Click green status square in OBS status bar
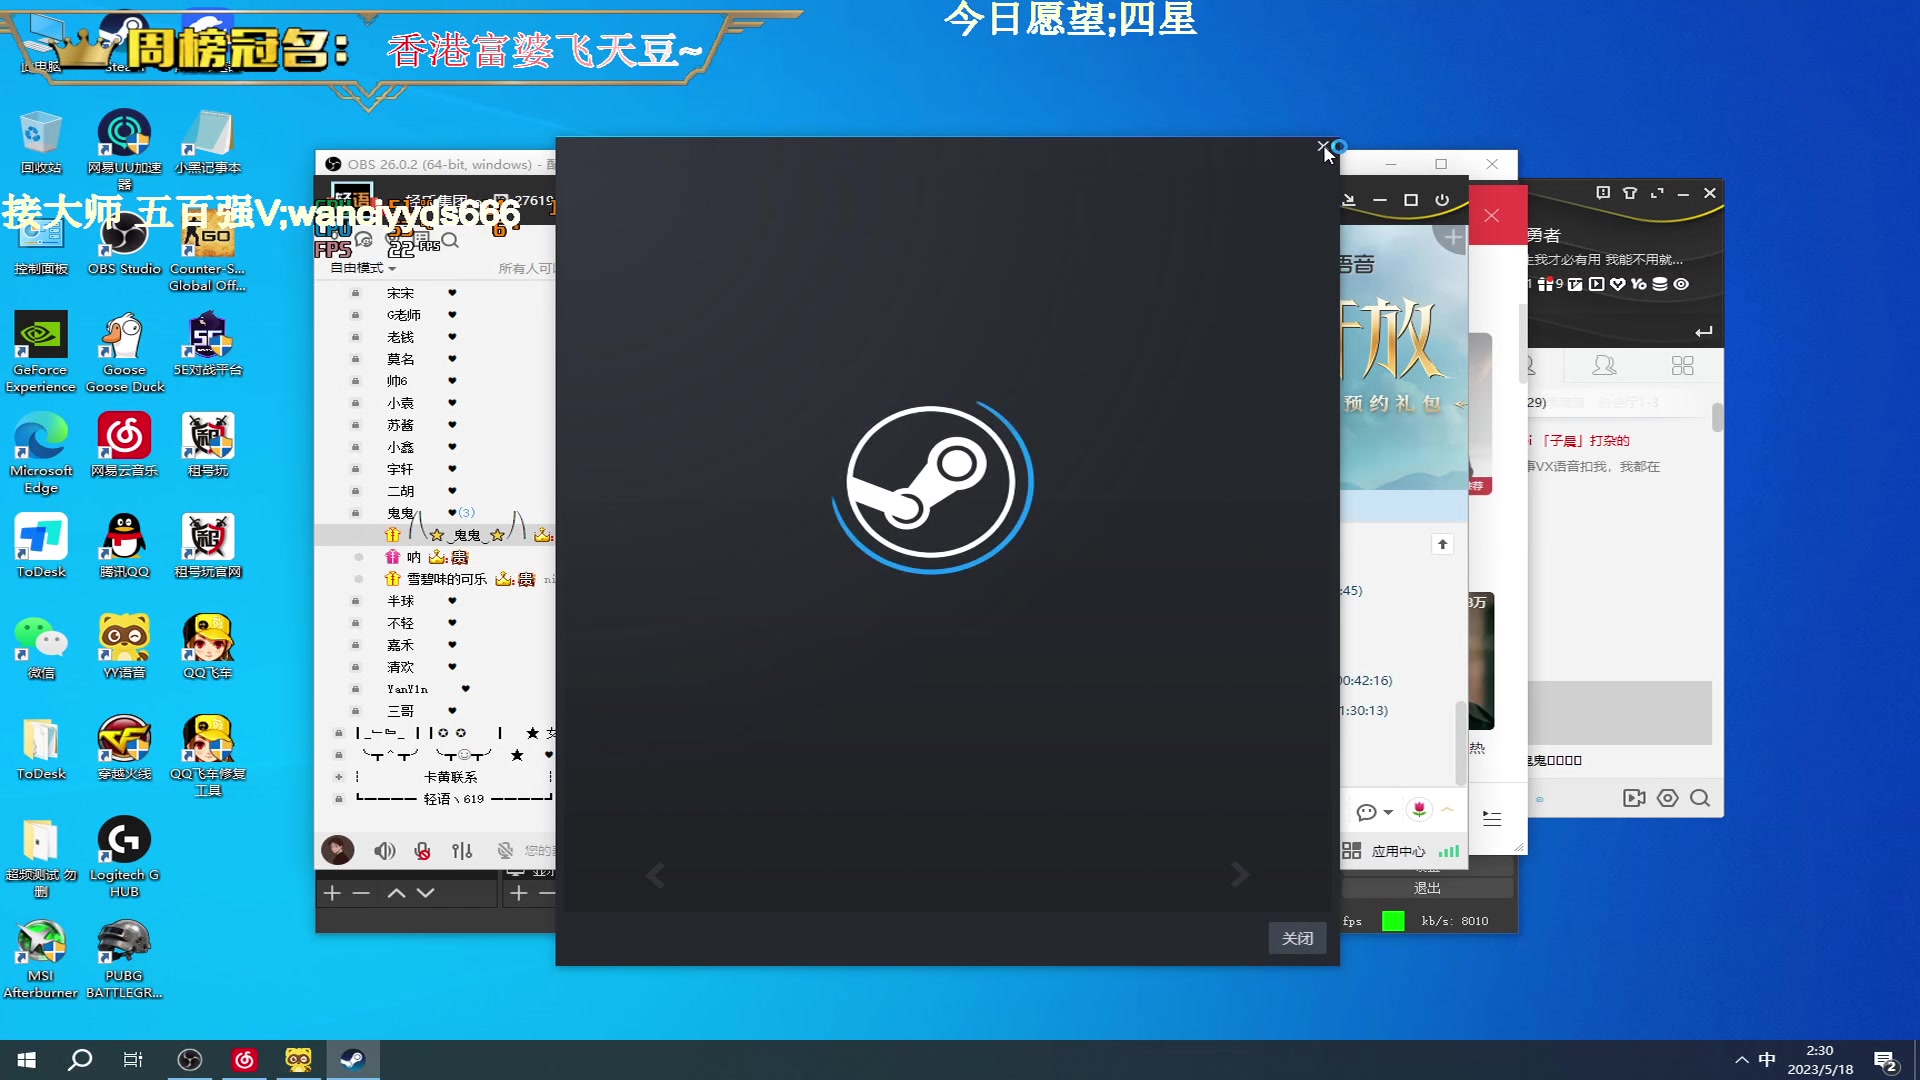This screenshot has height=1080, width=1920. (x=1393, y=921)
